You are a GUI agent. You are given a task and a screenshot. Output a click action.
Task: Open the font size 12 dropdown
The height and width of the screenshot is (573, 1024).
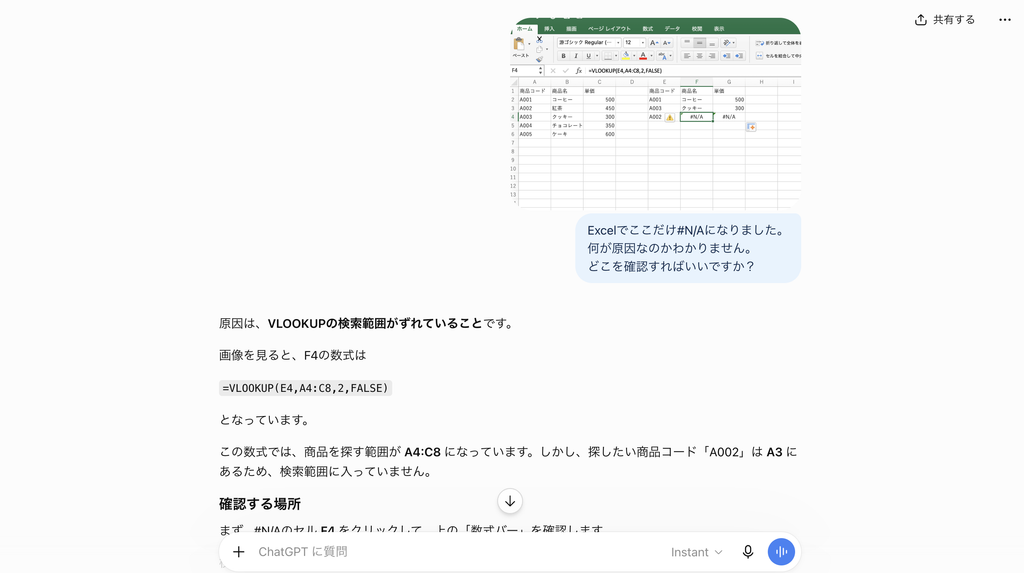(x=634, y=42)
